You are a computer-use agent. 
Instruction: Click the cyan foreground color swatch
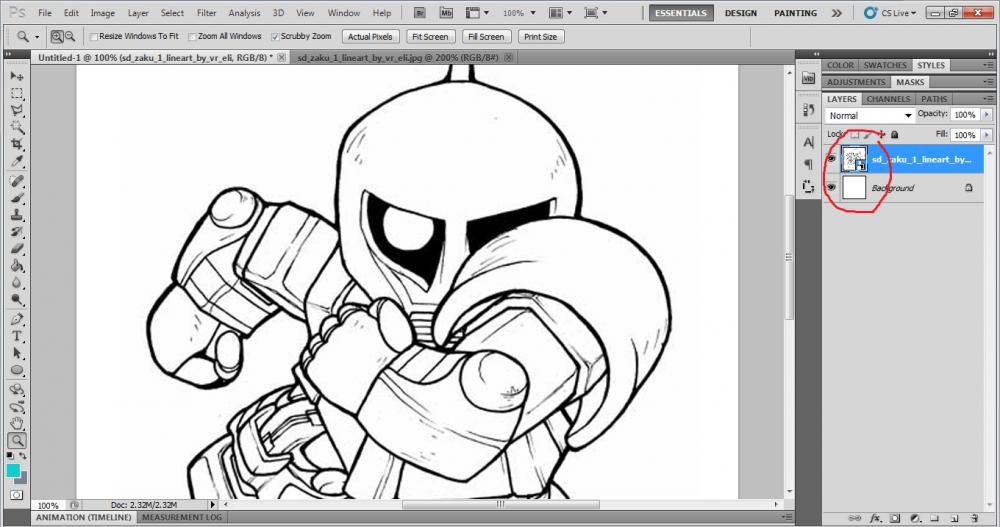pos(13,470)
